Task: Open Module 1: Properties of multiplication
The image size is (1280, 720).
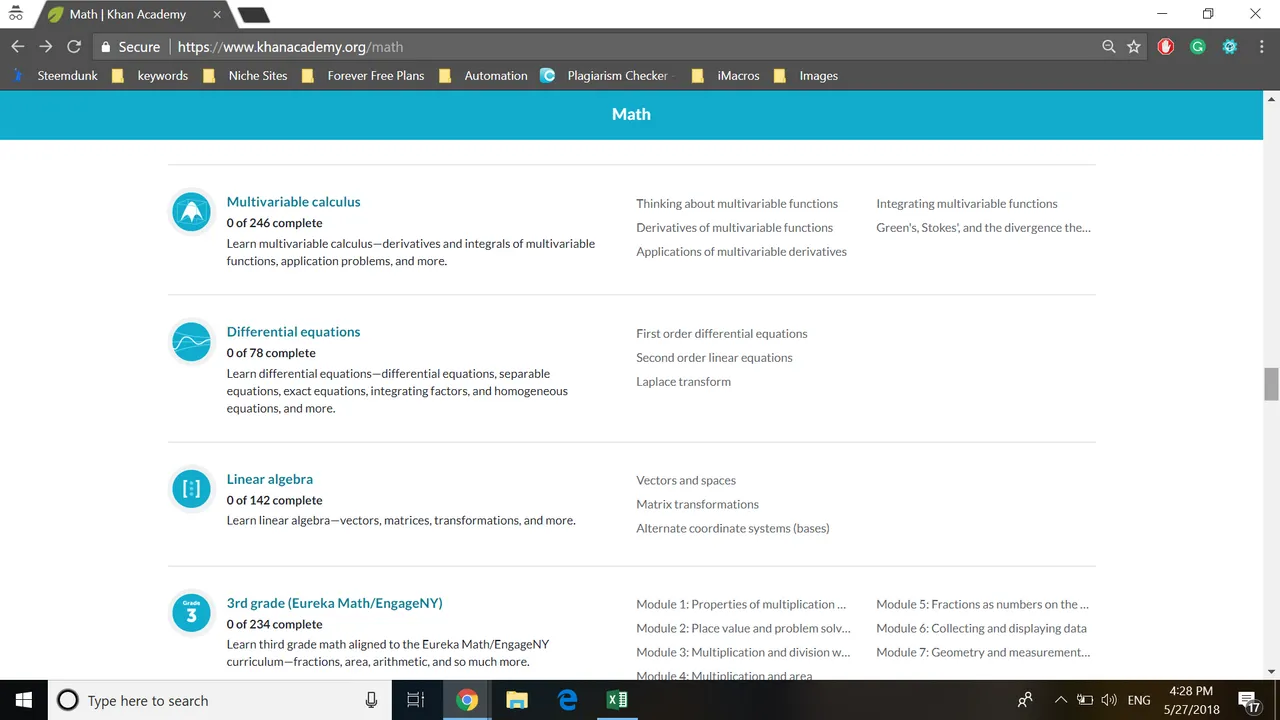Action: [741, 604]
